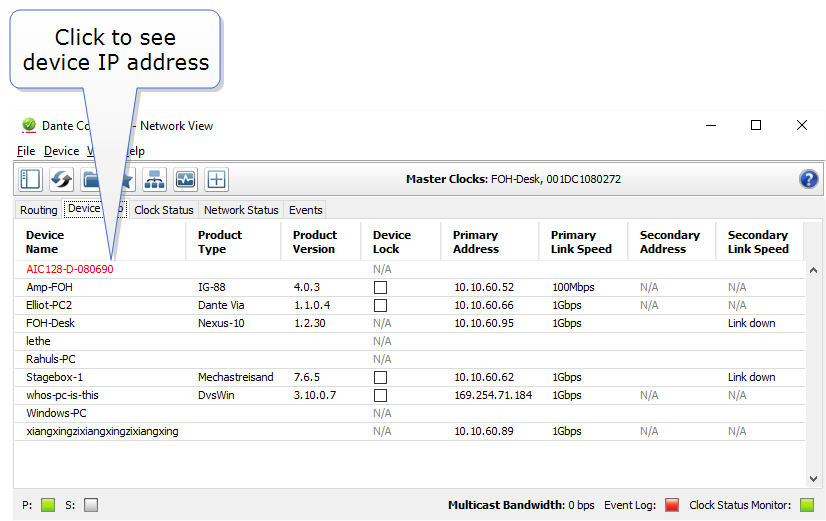This screenshot has height=521, width=826.
Task: Open the network topology tree icon
Action: [x=154, y=179]
